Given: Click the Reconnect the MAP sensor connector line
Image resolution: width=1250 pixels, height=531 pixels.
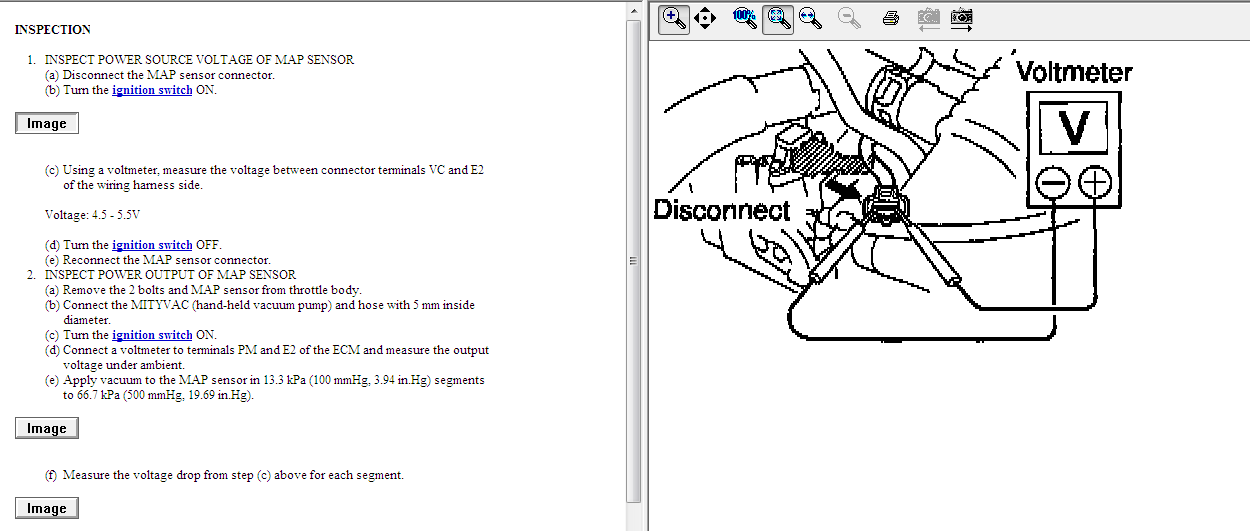Looking at the screenshot, I should point(158,260).
